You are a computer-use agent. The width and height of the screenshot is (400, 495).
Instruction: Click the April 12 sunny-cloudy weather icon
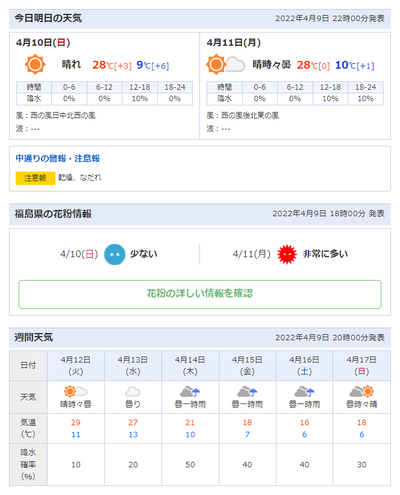click(76, 391)
